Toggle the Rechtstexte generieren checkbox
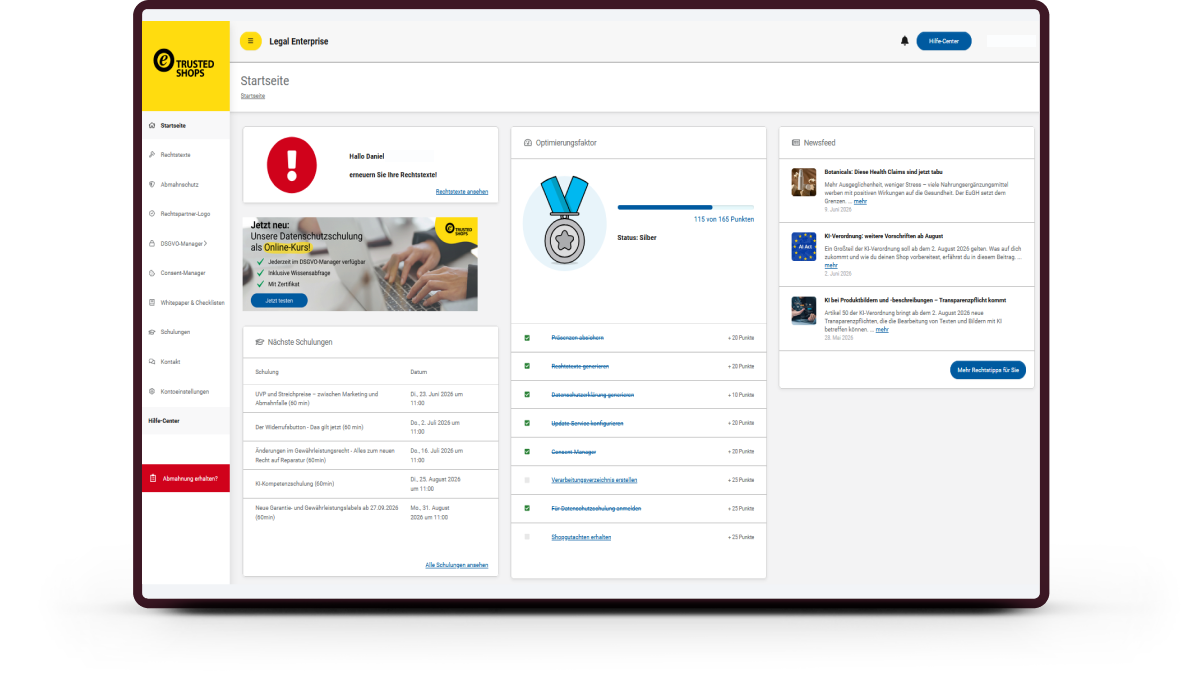1199x683 pixels. [x=527, y=366]
